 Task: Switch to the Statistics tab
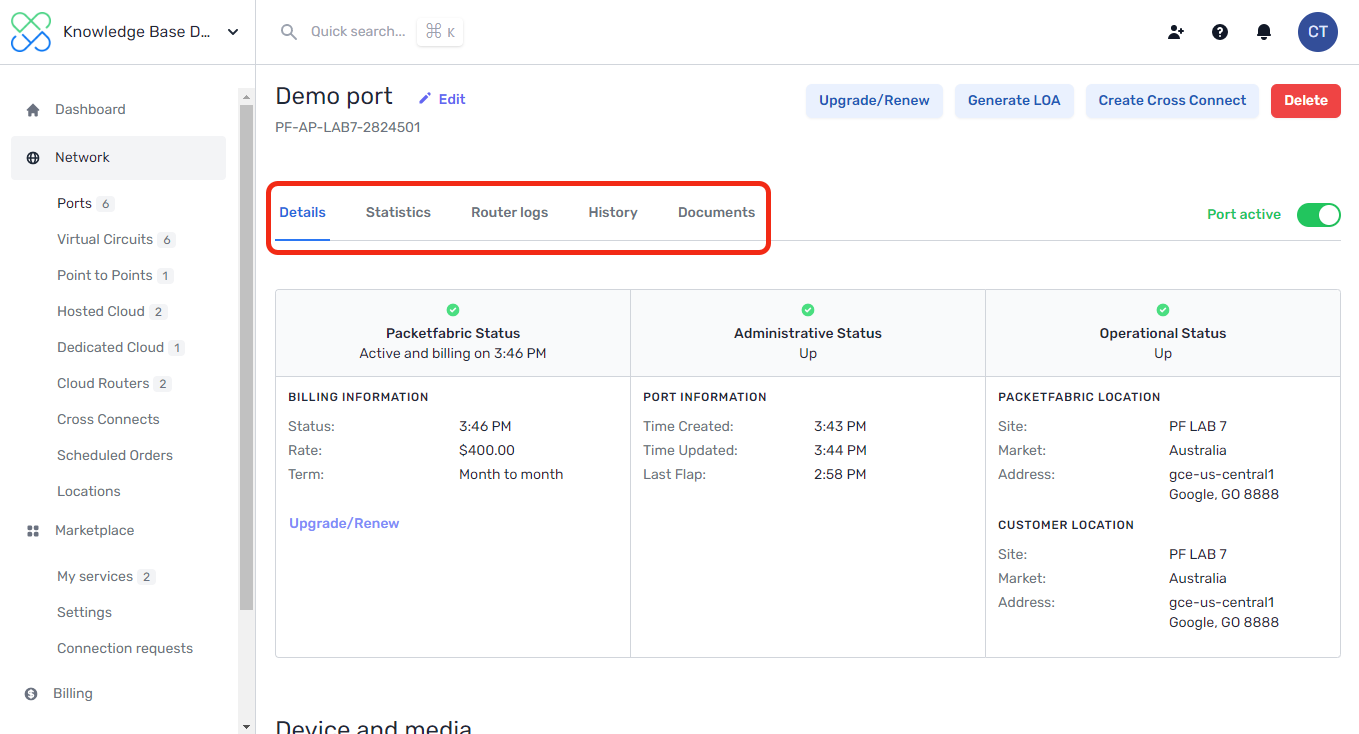tap(398, 213)
